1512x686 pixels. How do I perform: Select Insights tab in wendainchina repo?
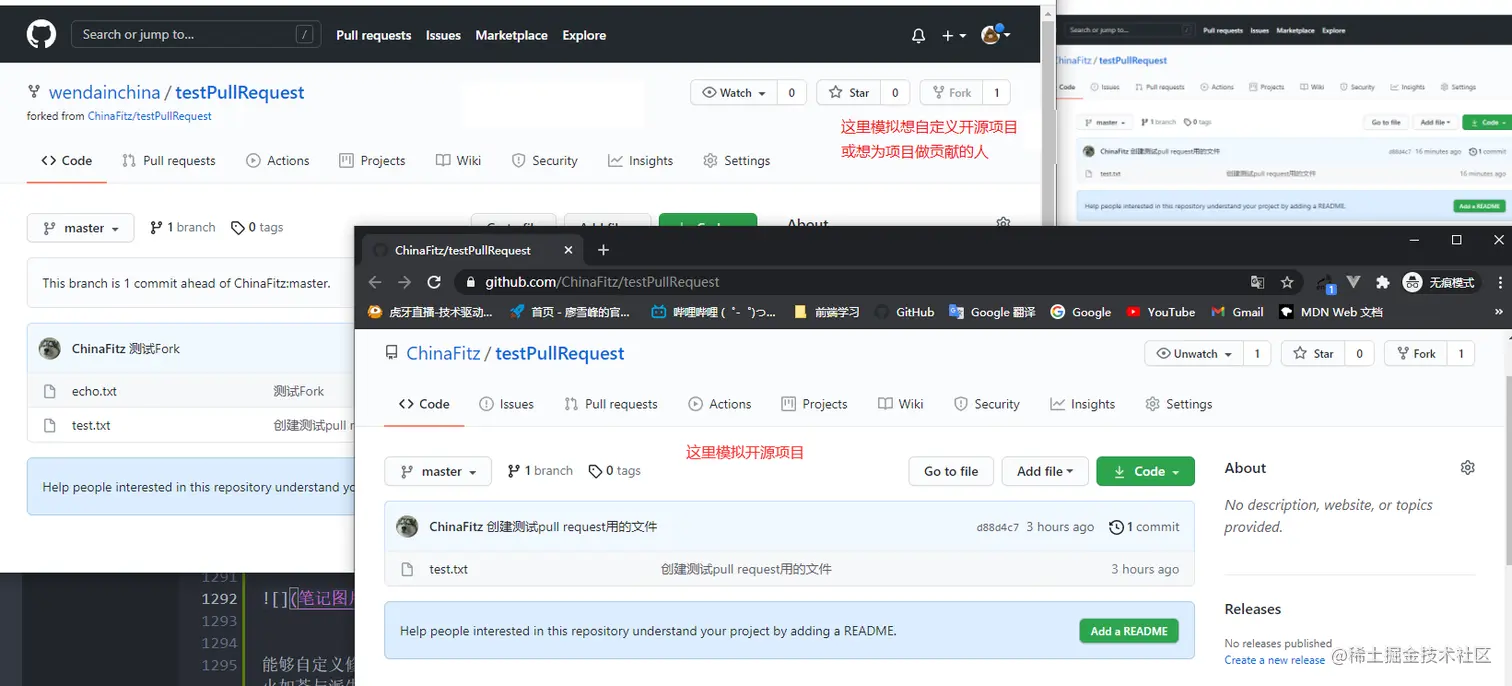click(x=640, y=160)
